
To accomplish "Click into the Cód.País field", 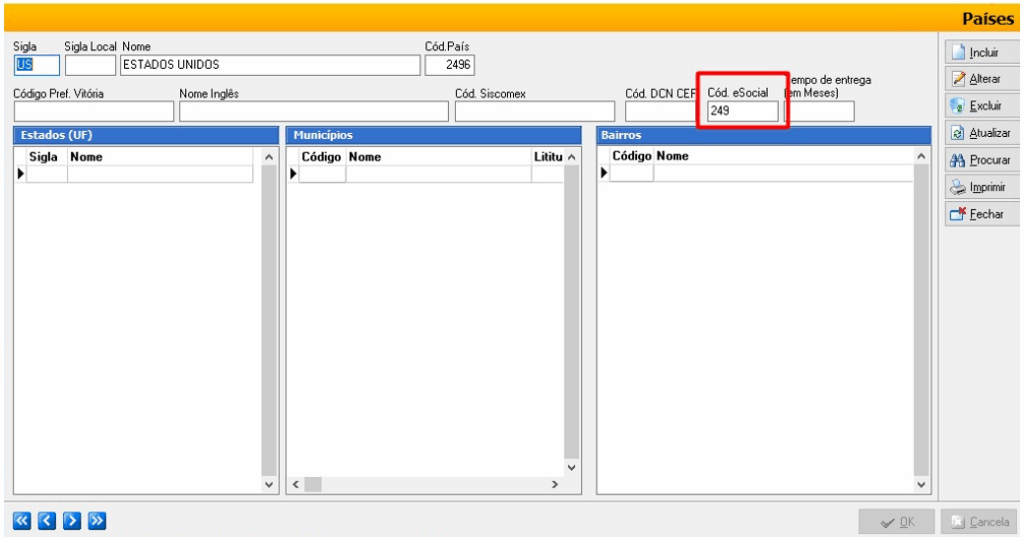I will point(449,66).
